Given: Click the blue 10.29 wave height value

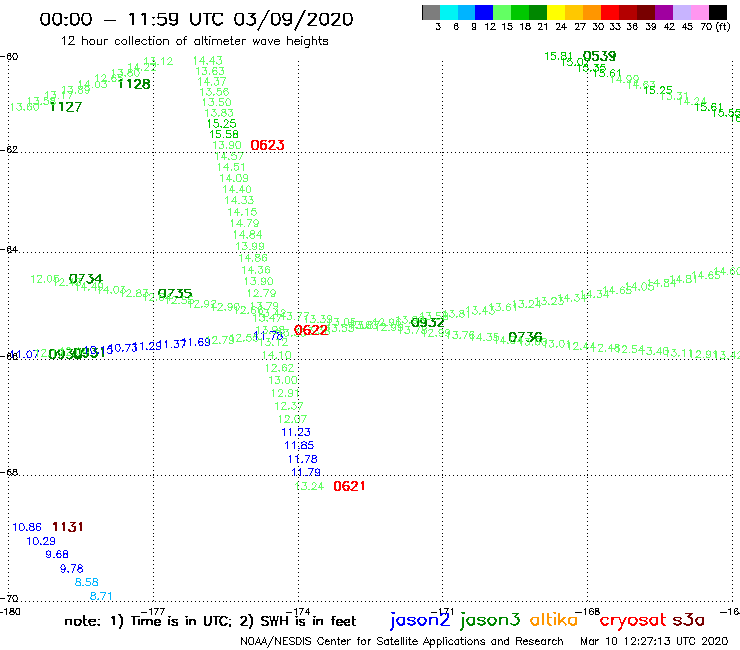Looking at the screenshot, I should click(x=41, y=541).
